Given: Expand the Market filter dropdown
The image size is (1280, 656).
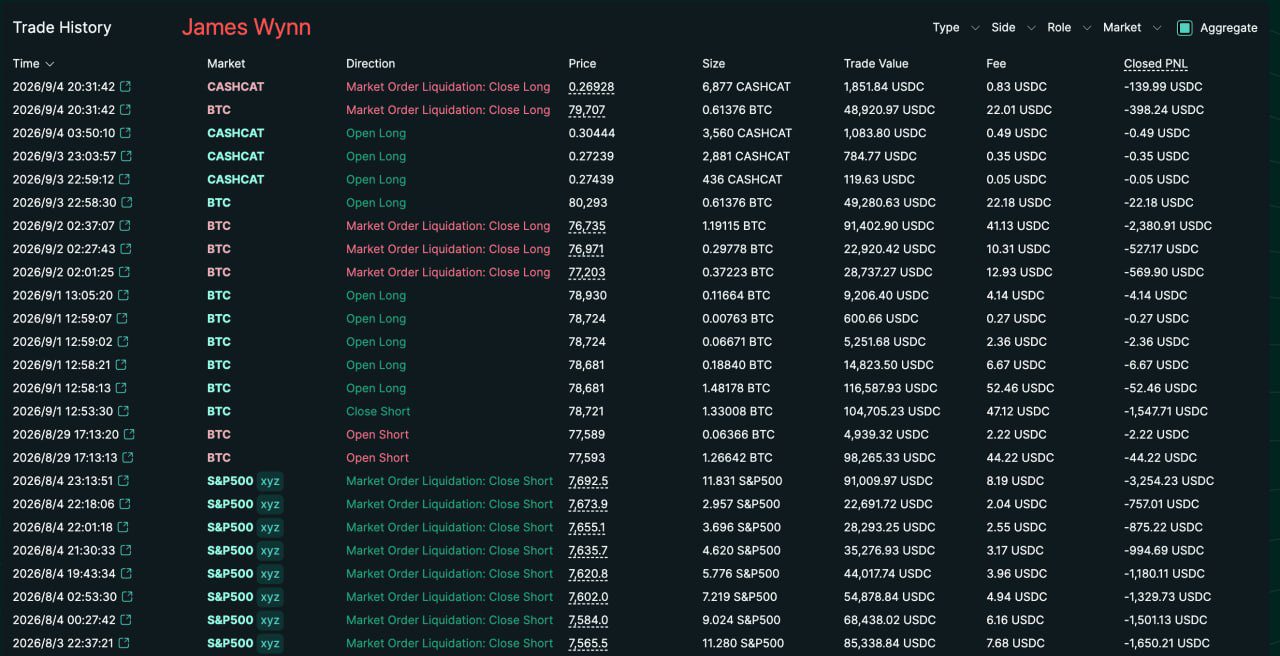Looking at the screenshot, I should (1132, 28).
